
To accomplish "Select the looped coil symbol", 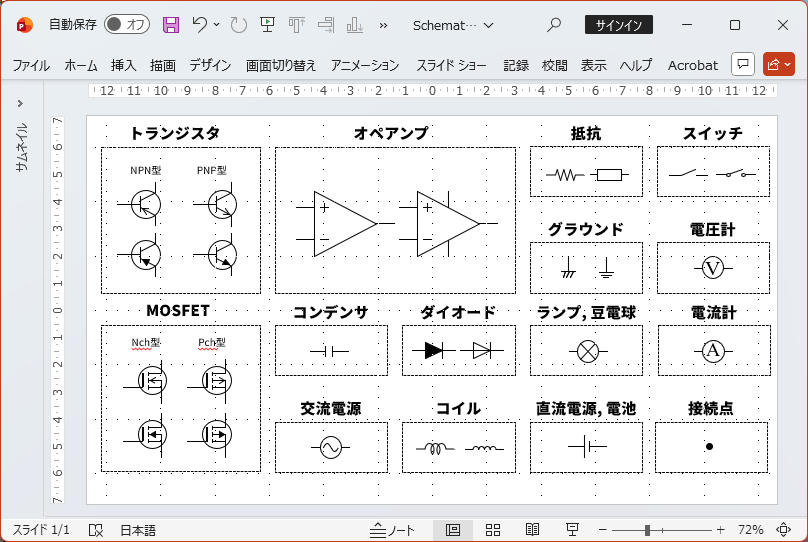I will (435, 448).
